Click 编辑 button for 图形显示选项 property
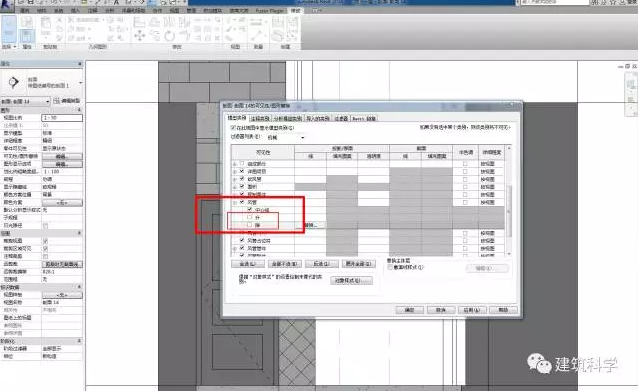The width and height of the screenshot is (638, 391). (62, 164)
